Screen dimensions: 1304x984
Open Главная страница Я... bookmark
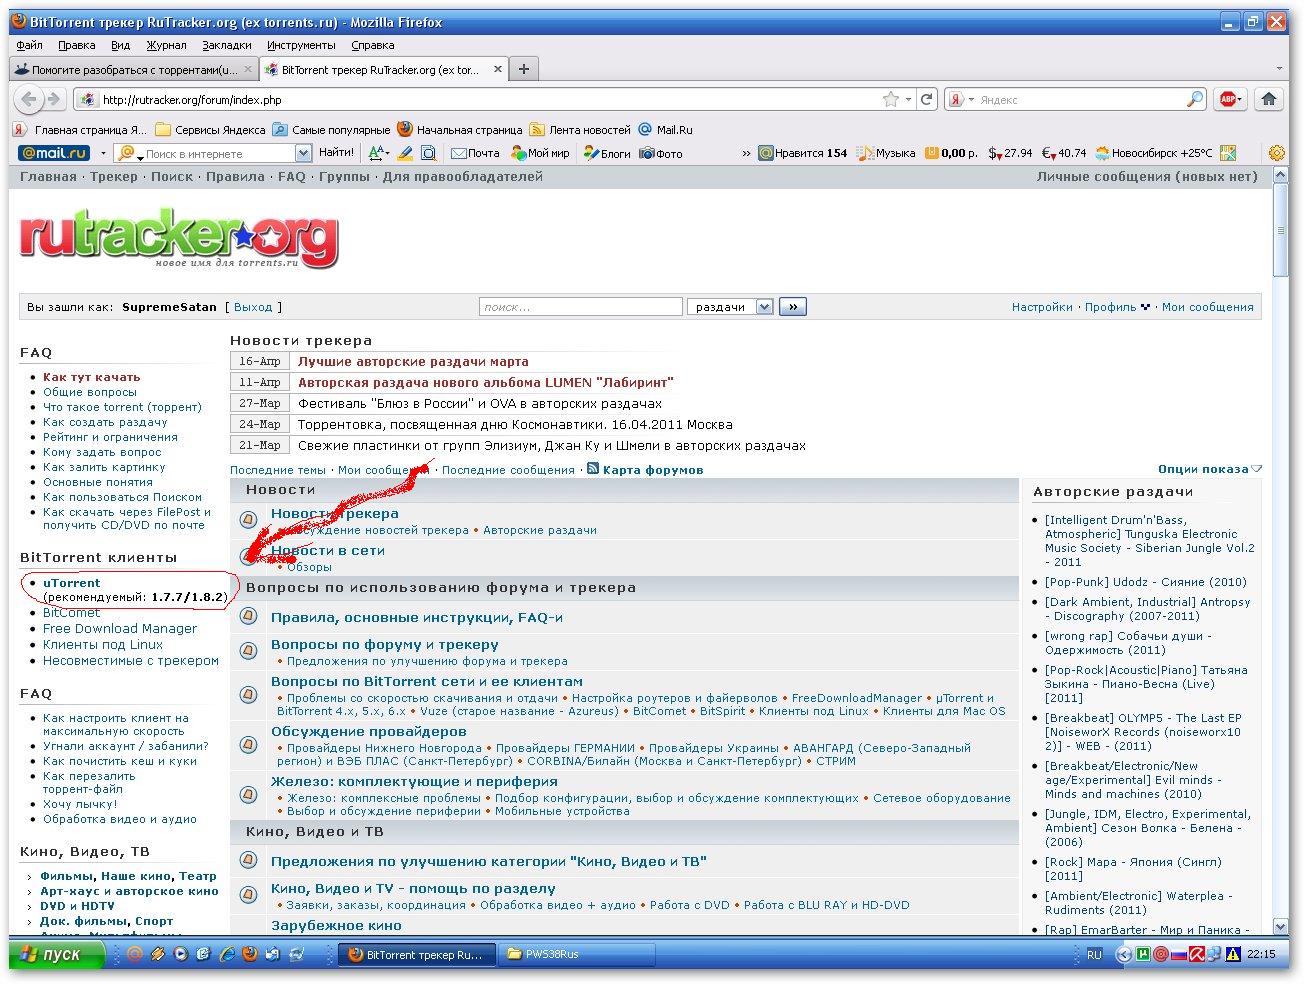click(x=81, y=129)
